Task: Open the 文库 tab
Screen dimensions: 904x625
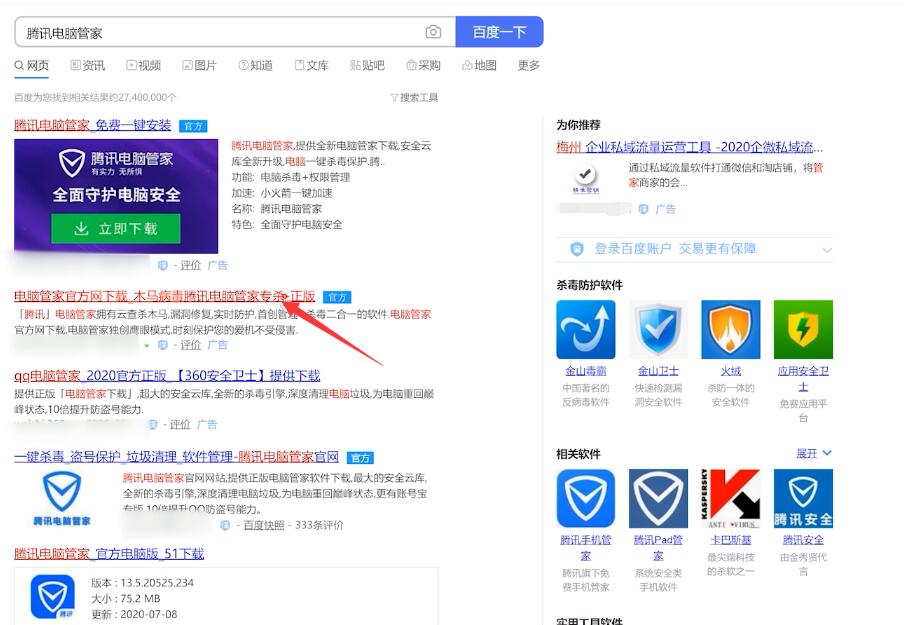Action: (311, 66)
